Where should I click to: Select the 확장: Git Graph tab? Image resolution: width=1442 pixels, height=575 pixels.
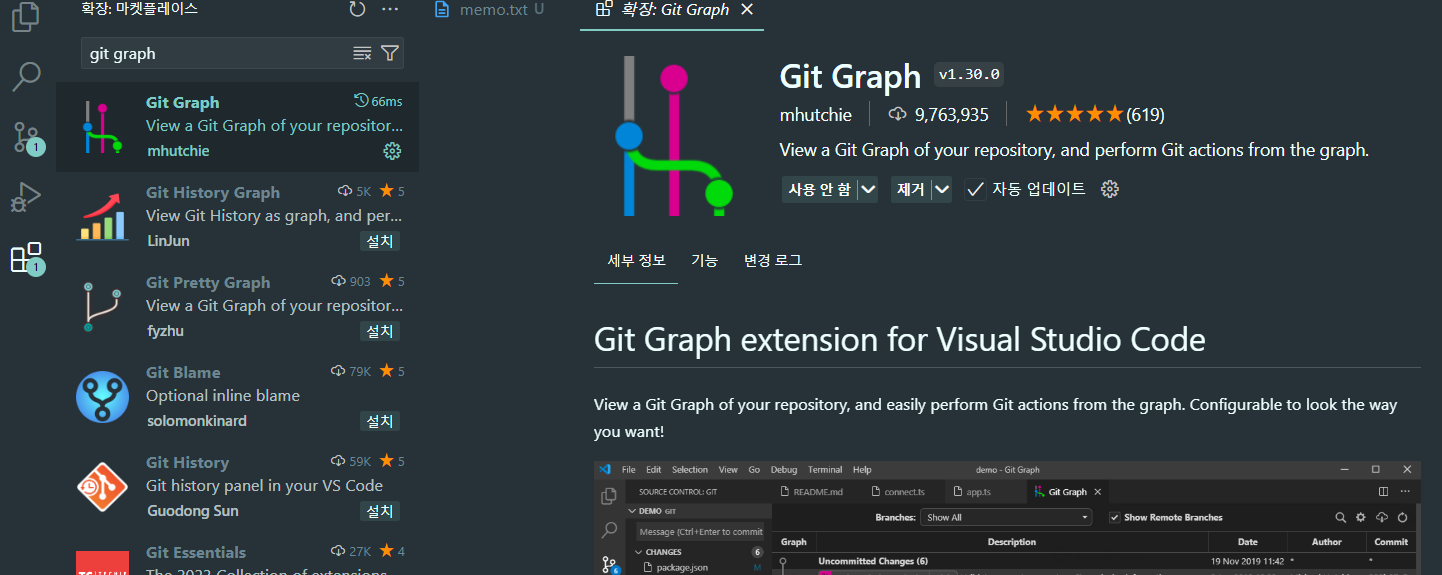click(673, 9)
